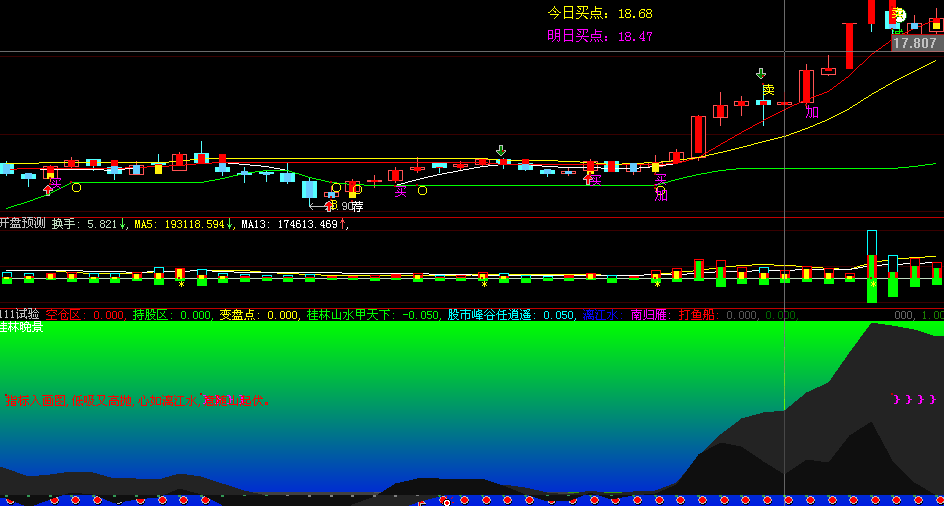Image resolution: width=944 pixels, height=506 pixels.
Task: Click 桂林山水甲天下: -0.050 value
Action: coord(373,314)
